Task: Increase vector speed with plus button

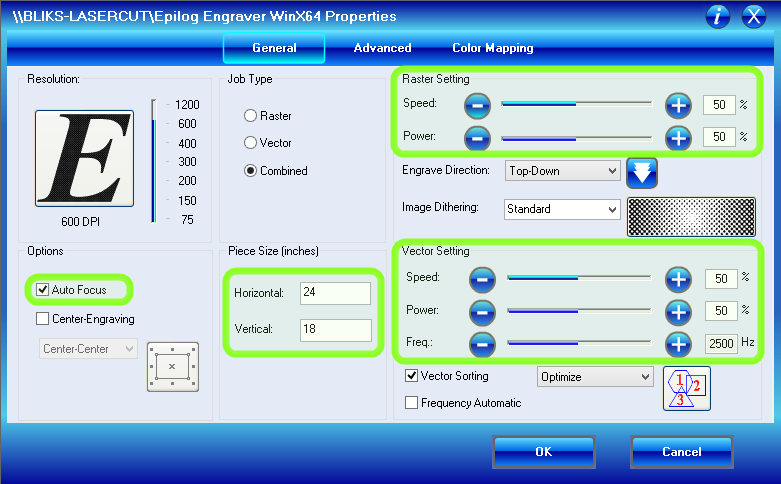Action: [x=678, y=279]
